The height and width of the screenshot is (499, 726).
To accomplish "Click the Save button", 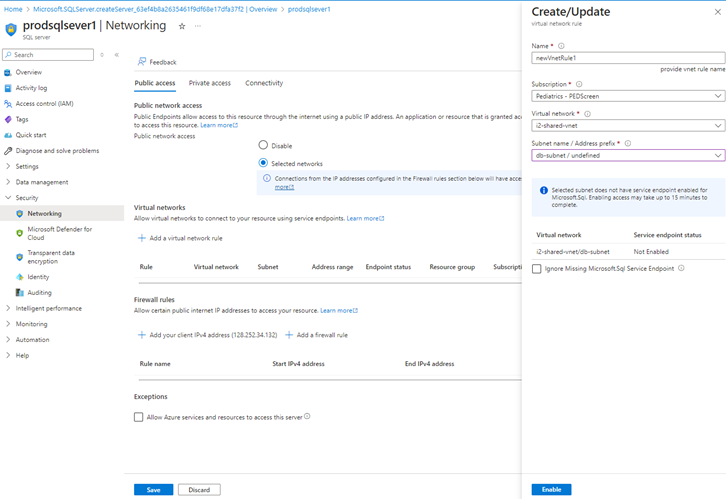I will (x=154, y=490).
